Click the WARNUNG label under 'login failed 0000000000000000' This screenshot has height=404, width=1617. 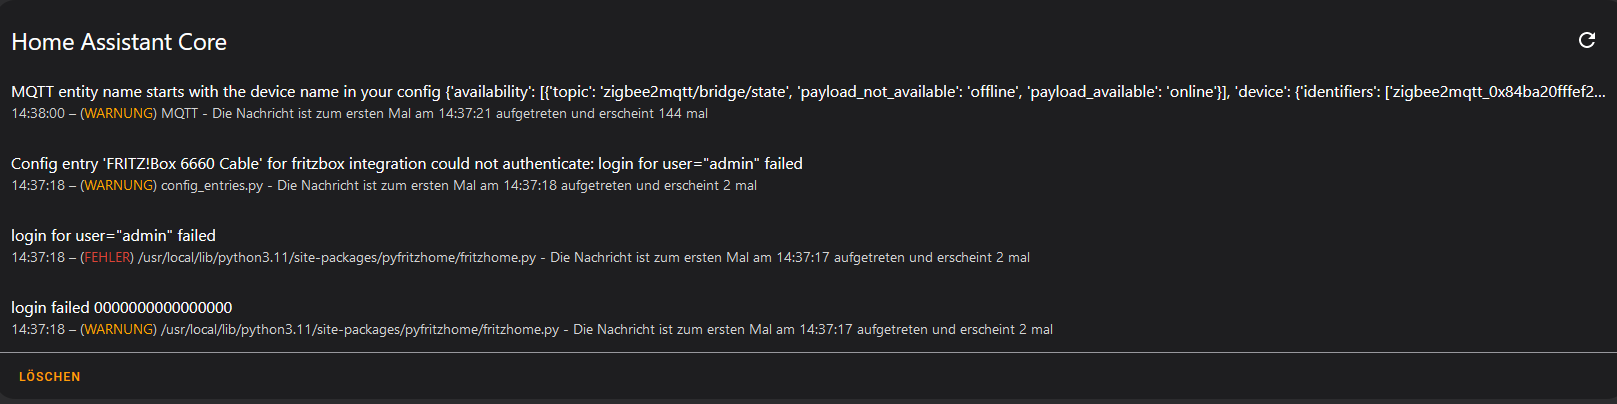pyautogui.click(x=119, y=330)
